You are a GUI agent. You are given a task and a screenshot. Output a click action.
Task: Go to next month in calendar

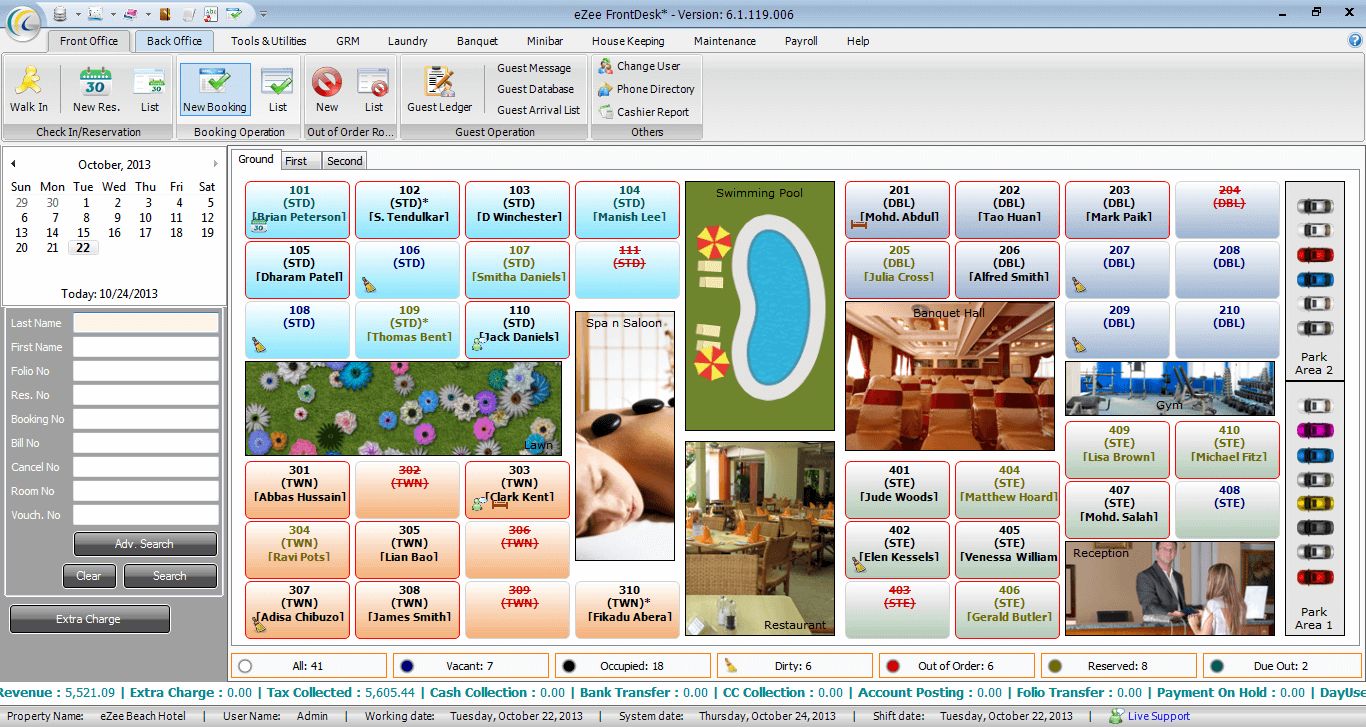pyautogui.click(x=215, y=164)
